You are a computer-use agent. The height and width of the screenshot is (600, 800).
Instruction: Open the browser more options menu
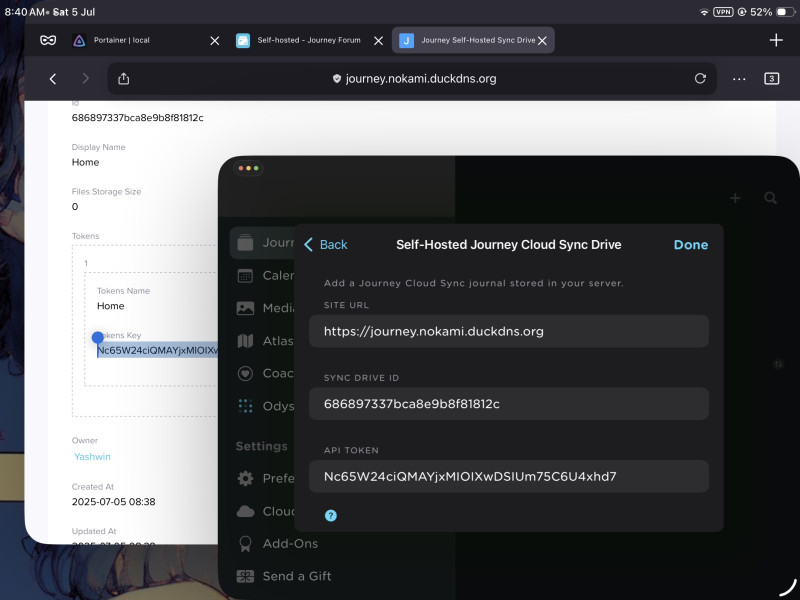point(739,79)
